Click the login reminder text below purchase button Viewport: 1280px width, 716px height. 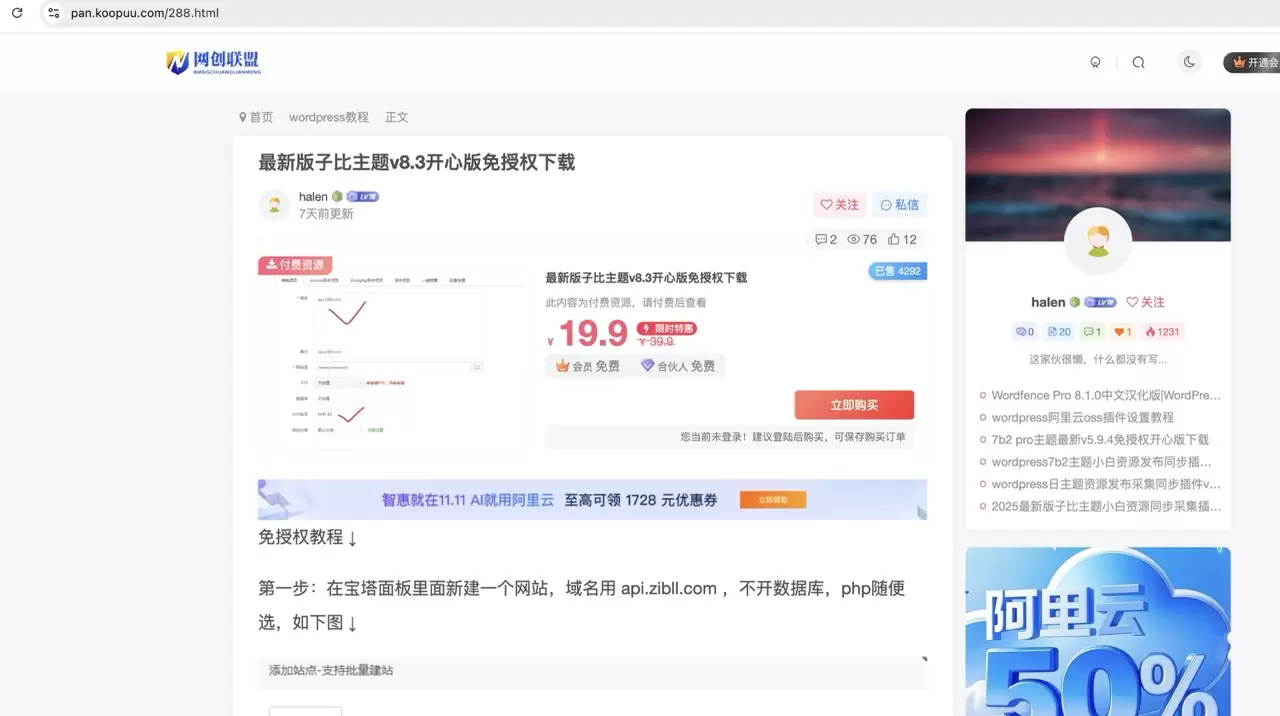coord(793,437)
